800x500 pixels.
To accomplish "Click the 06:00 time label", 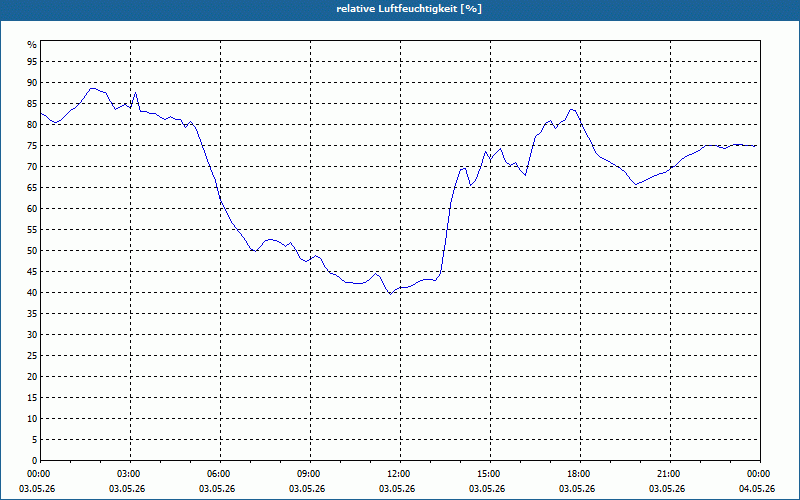I will tap(220, 474).
